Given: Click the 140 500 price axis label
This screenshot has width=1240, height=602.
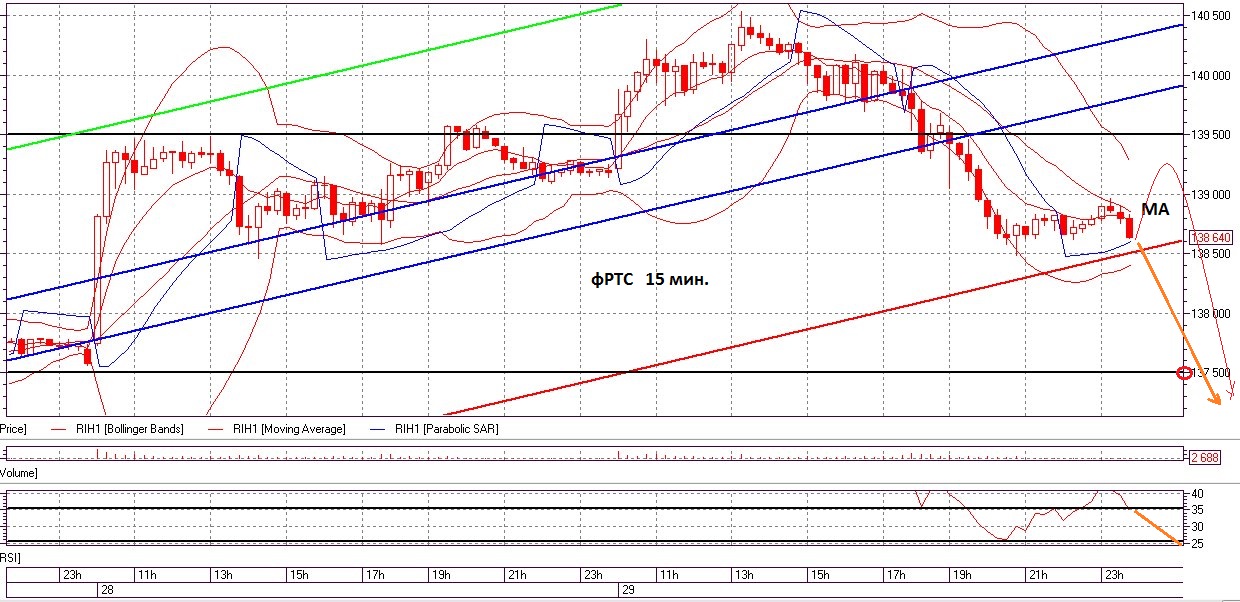Looking at the screenshot, I should point(1210,16).
